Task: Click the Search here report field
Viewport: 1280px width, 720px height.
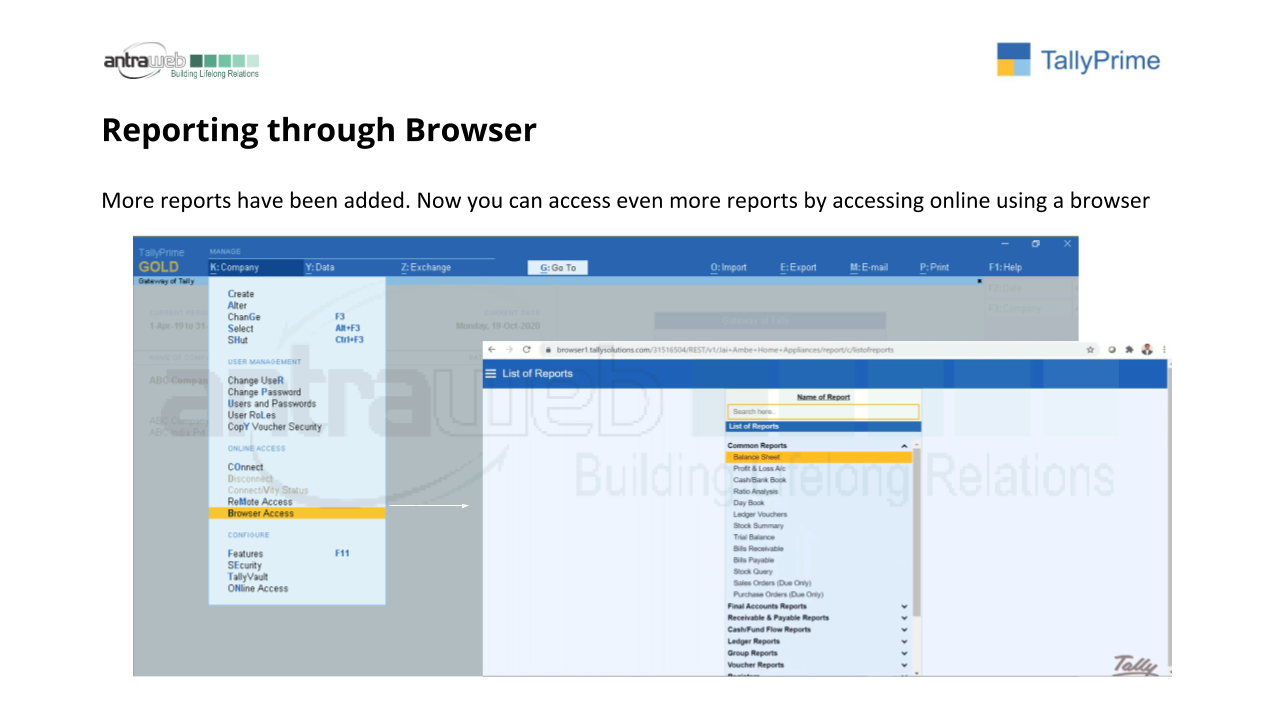Action: (823, 411)
